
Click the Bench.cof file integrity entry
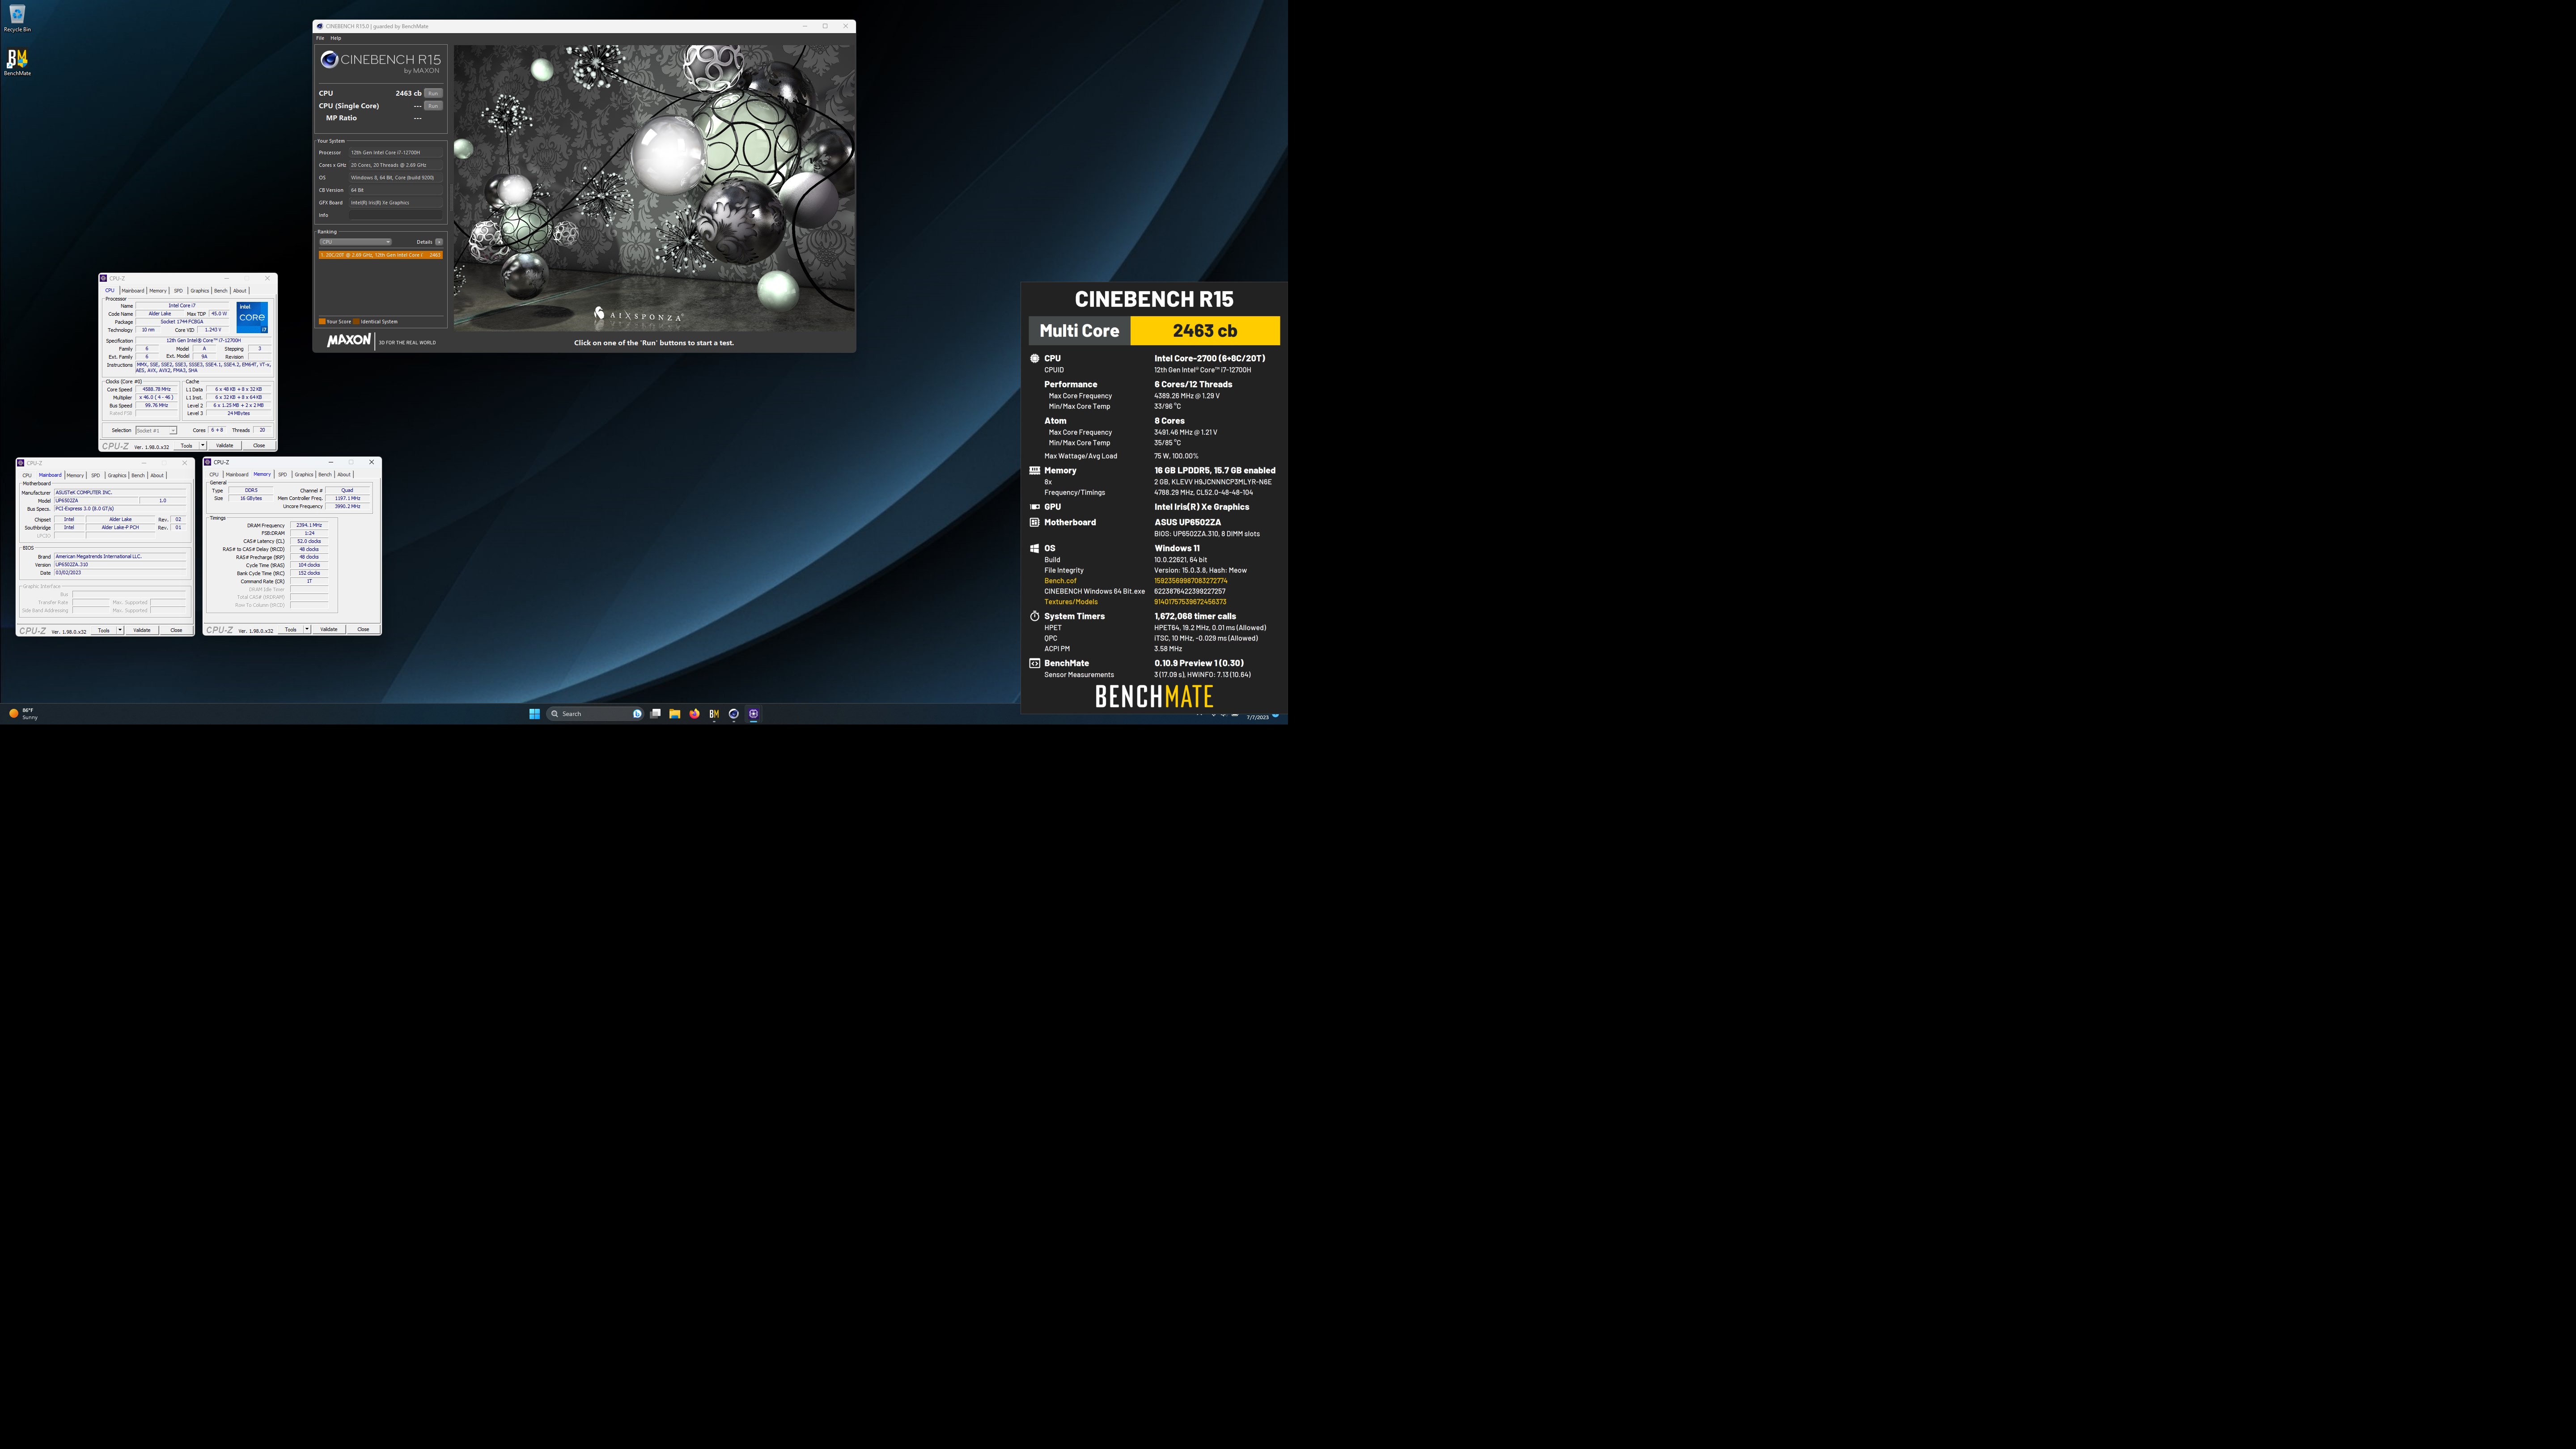tap(1060, 581)
